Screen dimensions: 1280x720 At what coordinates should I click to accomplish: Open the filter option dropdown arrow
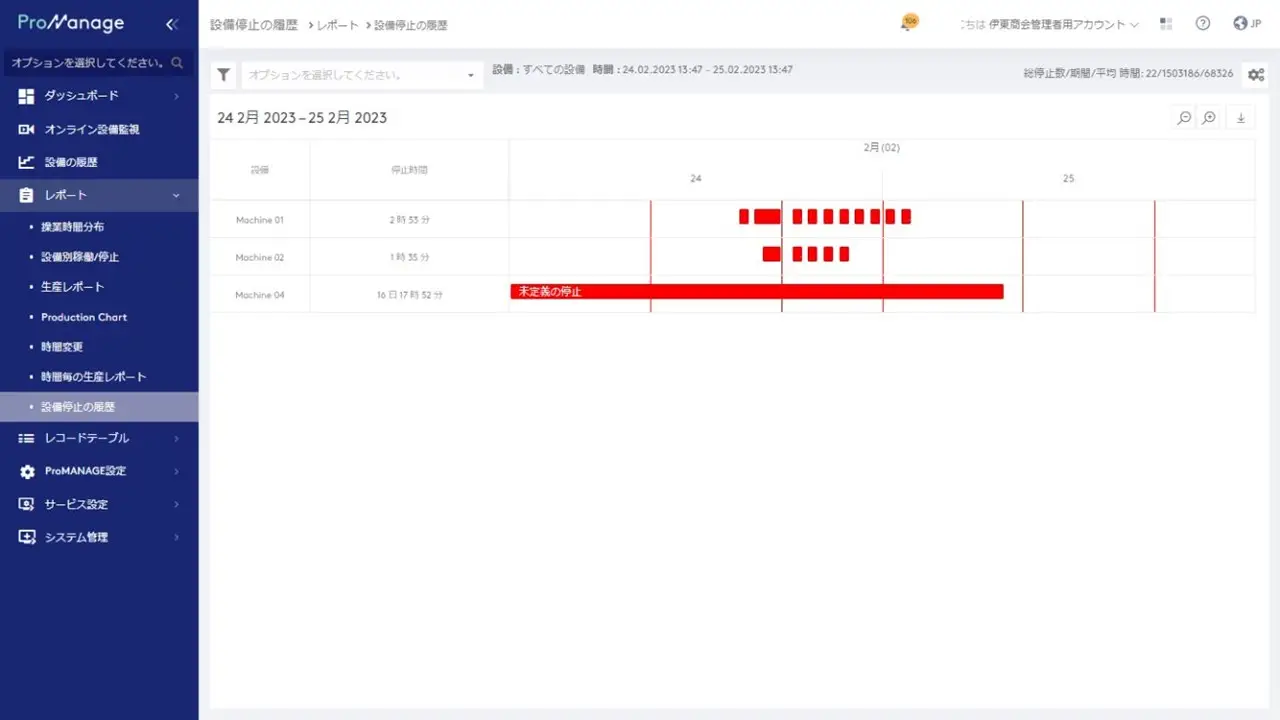(471, 75)
